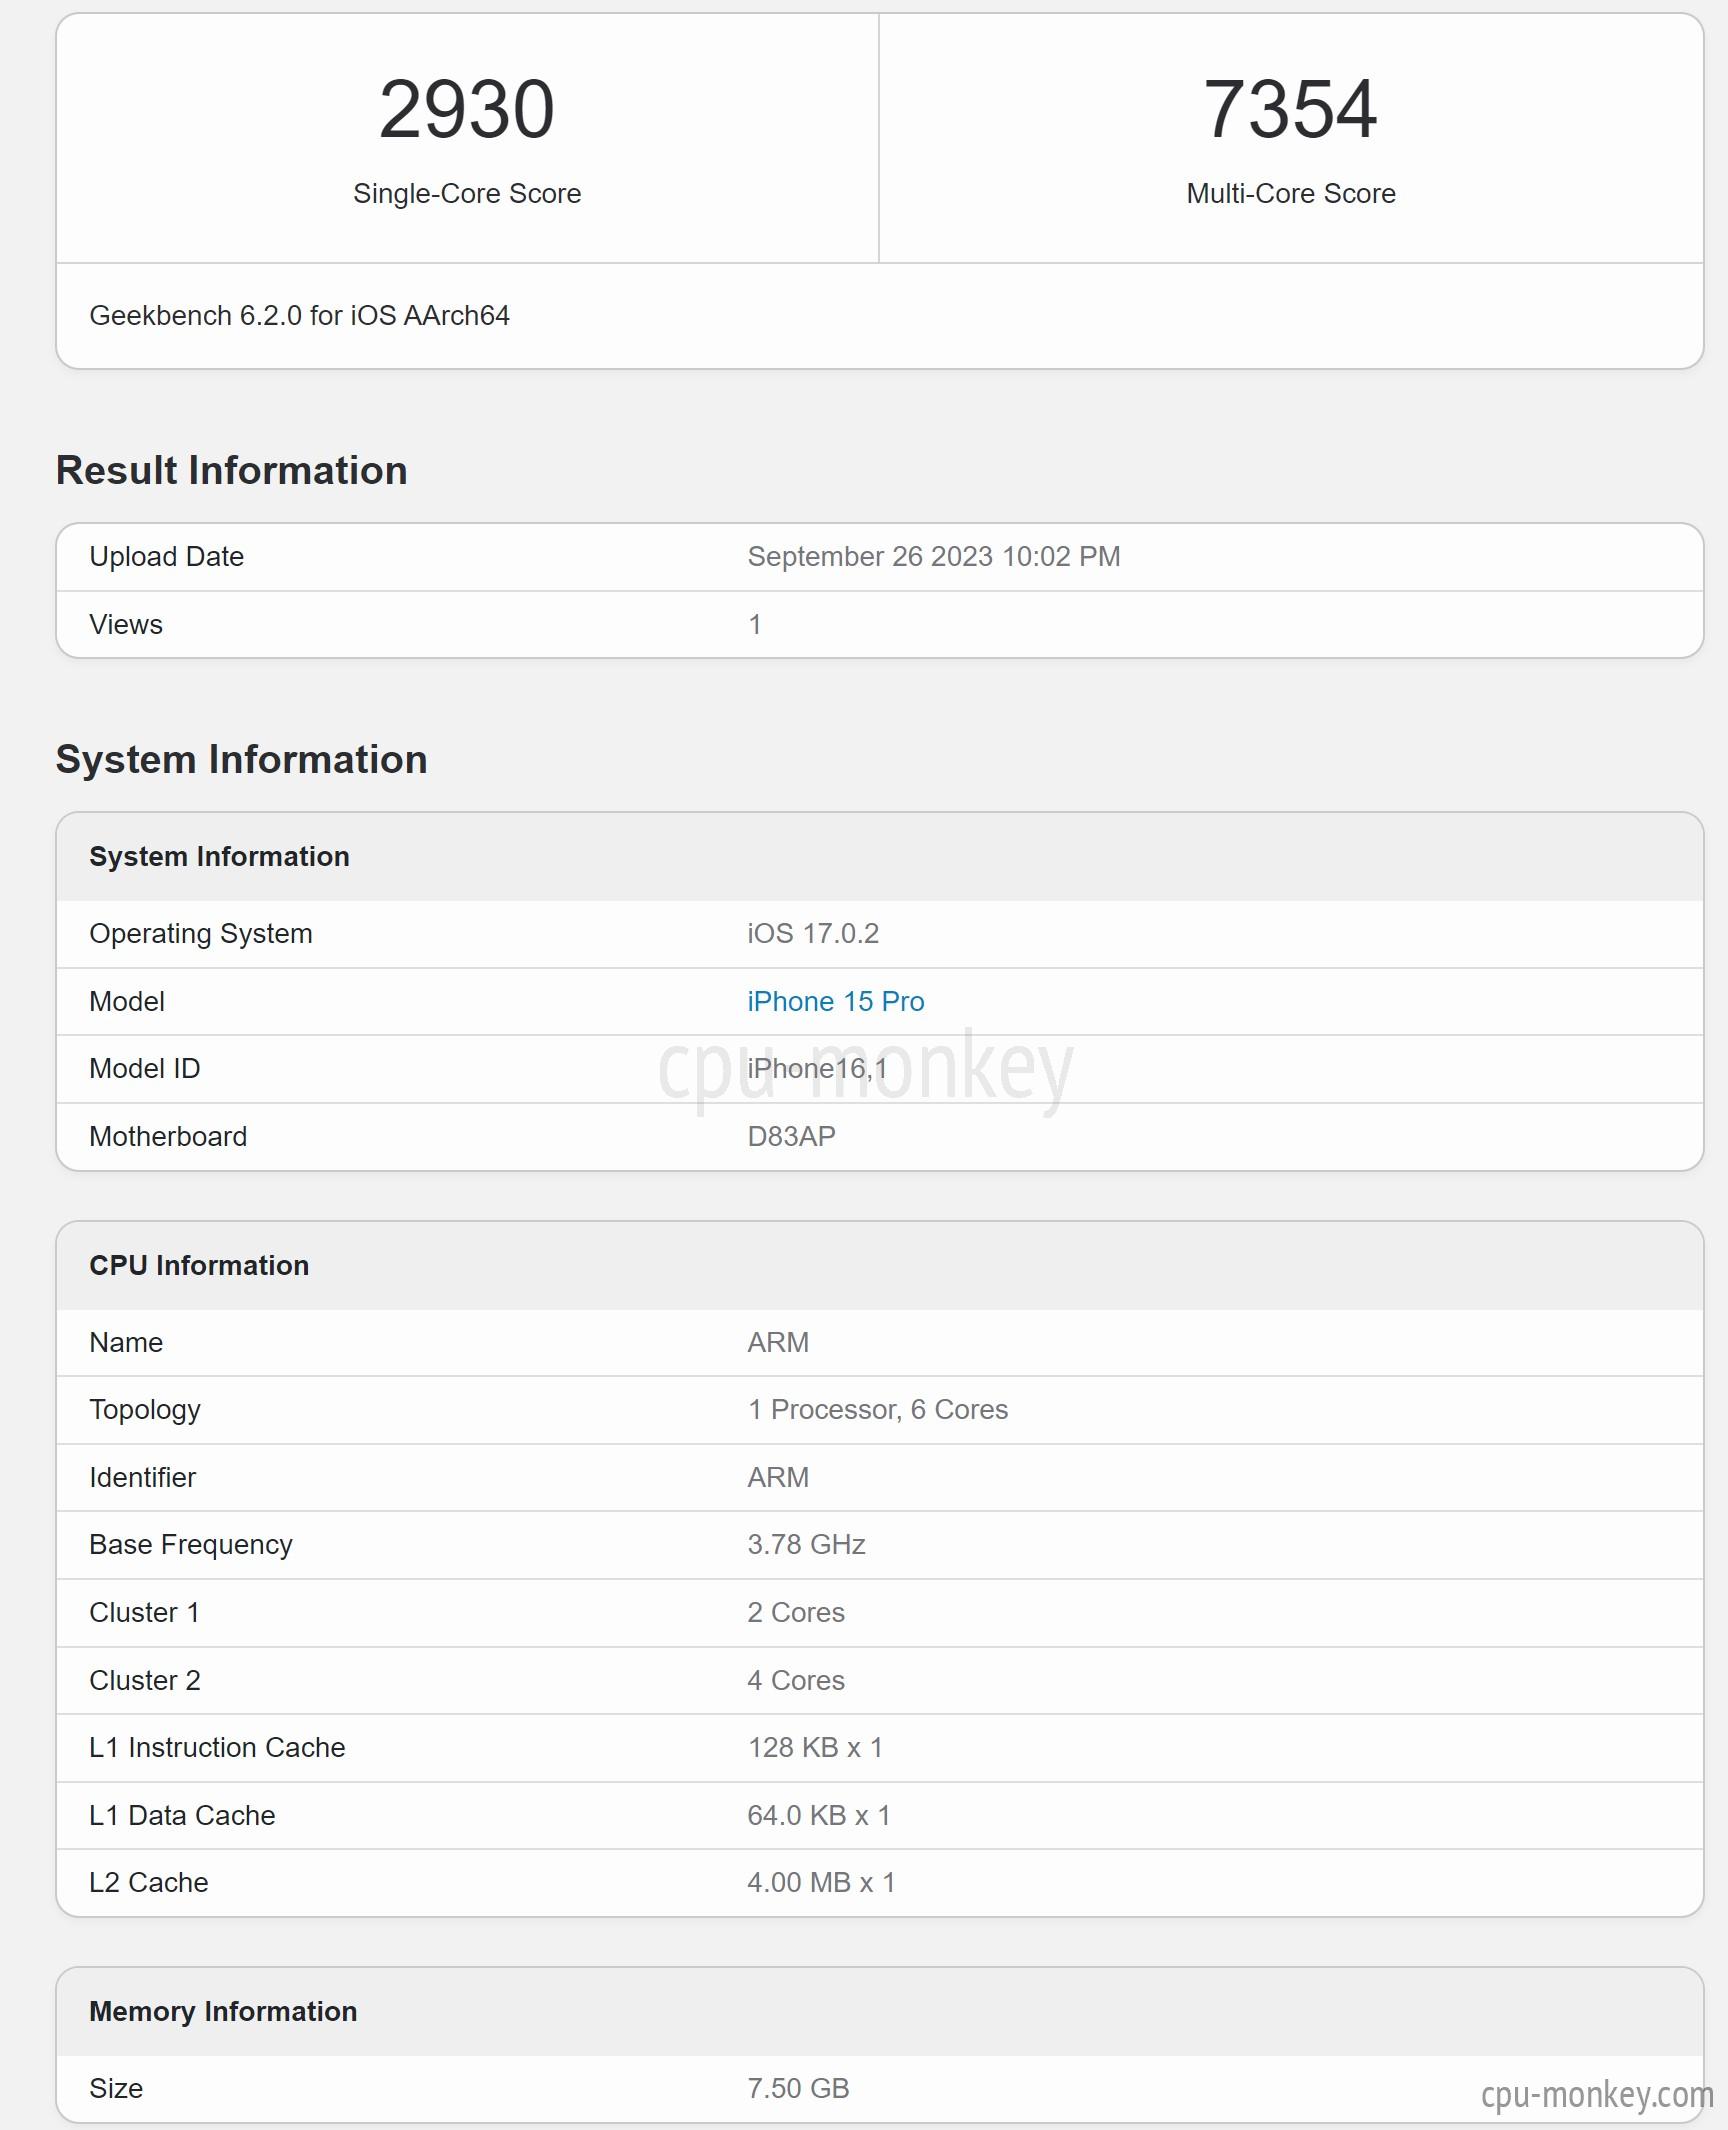This screenshot has height=2130, width=1728.
Task: Click the Views row label
Action: click(126, 624)
